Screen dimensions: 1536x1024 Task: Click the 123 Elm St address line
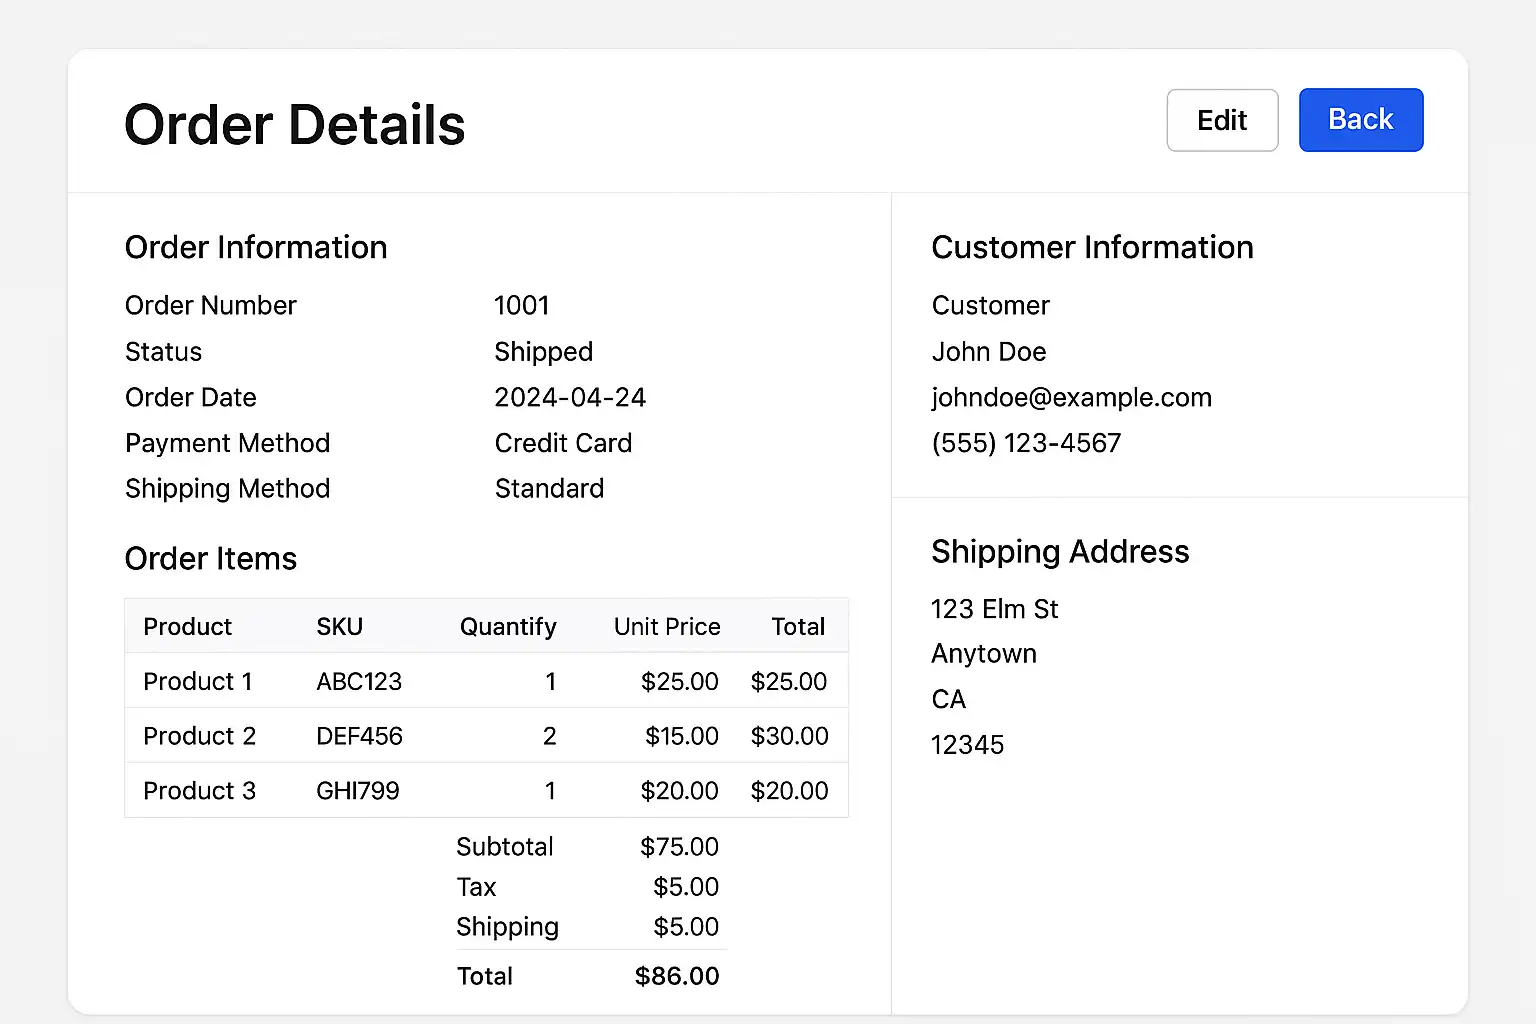point(994,609)
